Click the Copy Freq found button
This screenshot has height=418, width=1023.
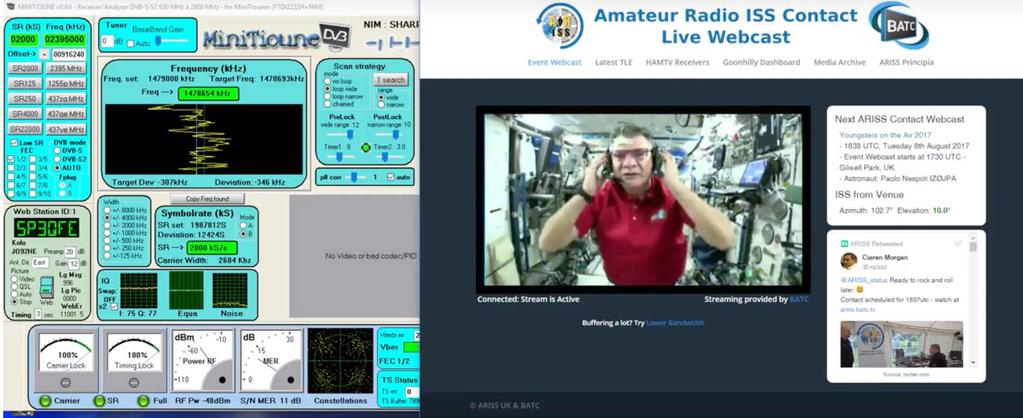pyautogui.click(x=207, y=198)
